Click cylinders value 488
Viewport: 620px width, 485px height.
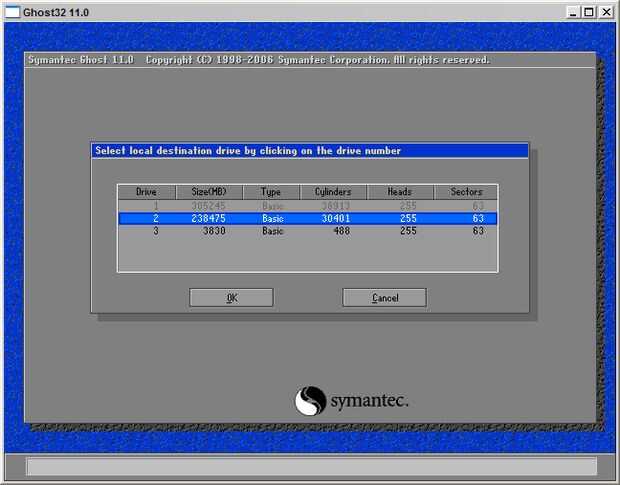(342, 231)
